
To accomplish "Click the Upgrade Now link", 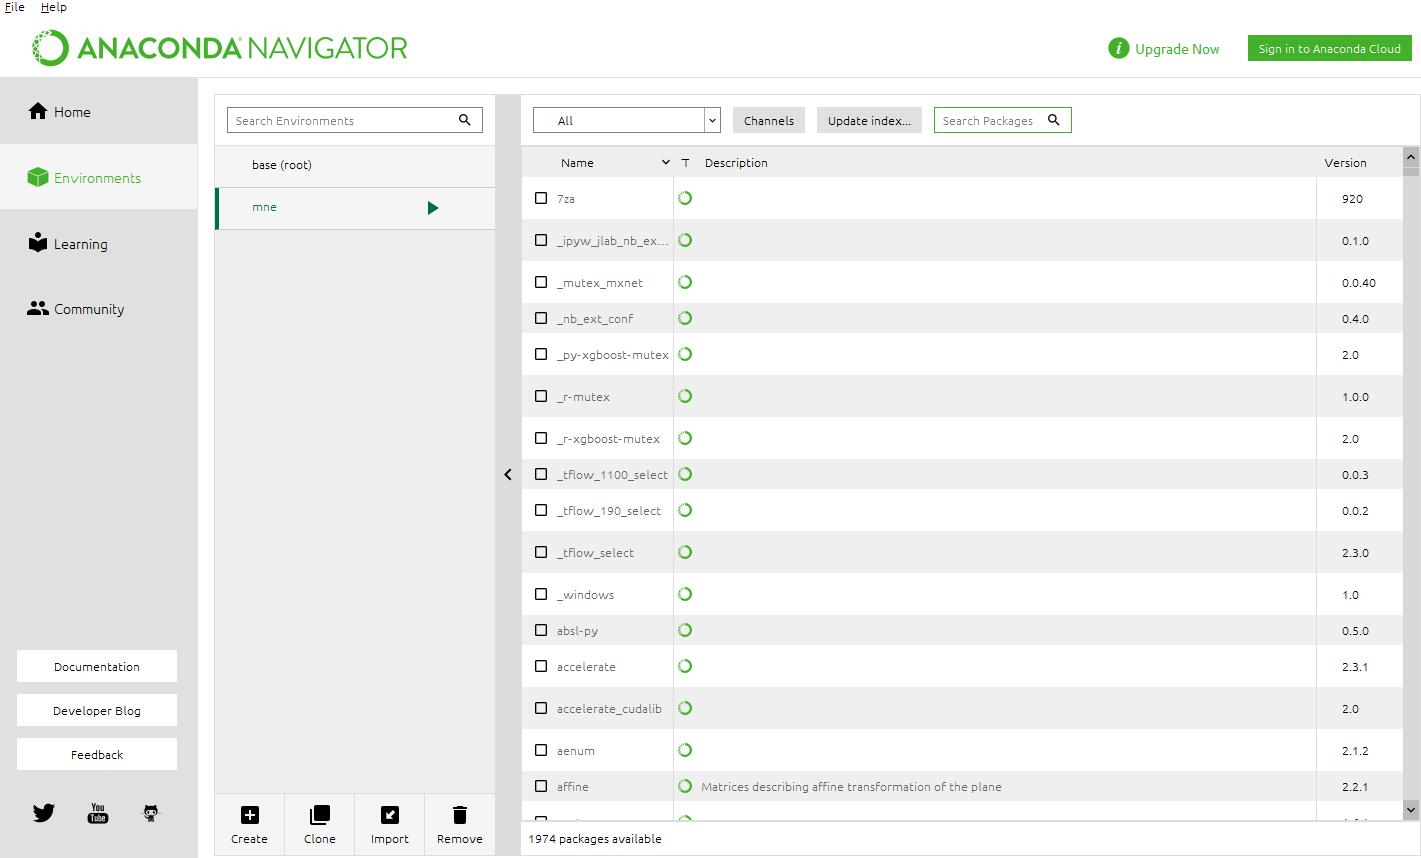I will (x=1177, y=48).
